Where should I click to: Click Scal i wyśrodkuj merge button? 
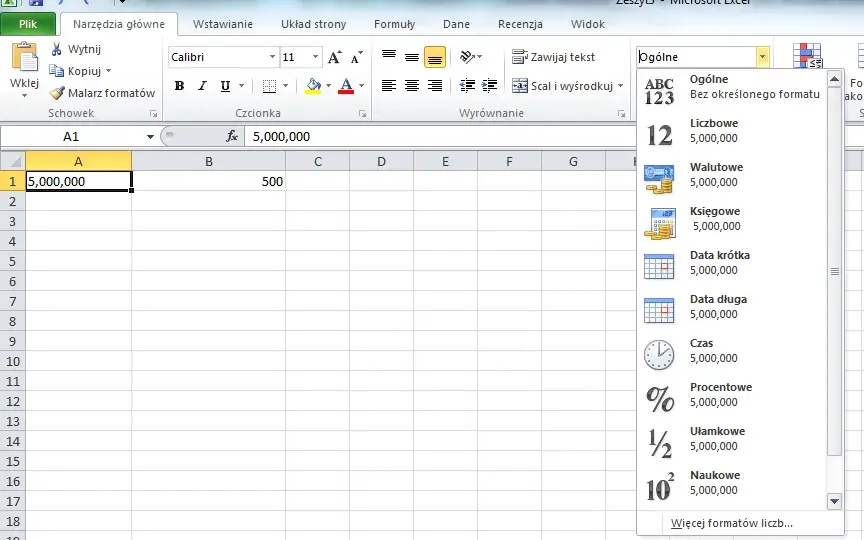coord(563,86)
